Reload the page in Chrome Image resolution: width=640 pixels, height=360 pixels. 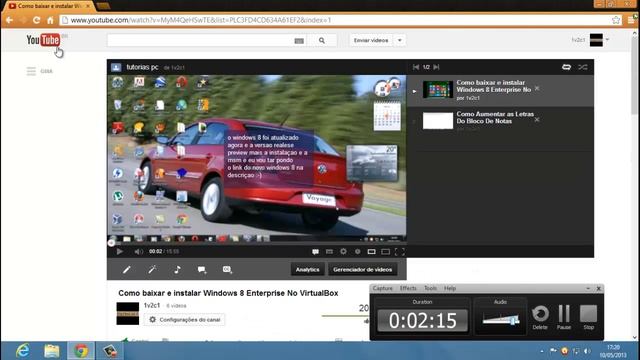[x=36, y=20]
